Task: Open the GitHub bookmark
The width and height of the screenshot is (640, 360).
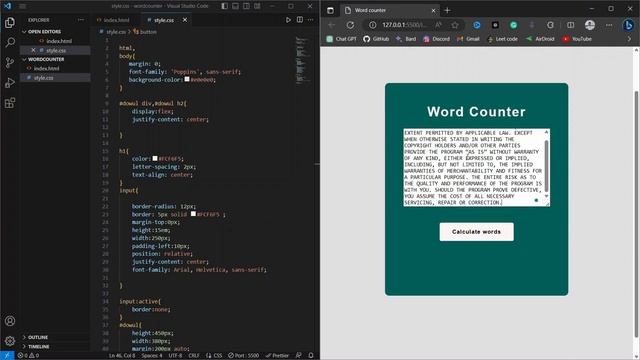Action: click(x=376, y=39)
